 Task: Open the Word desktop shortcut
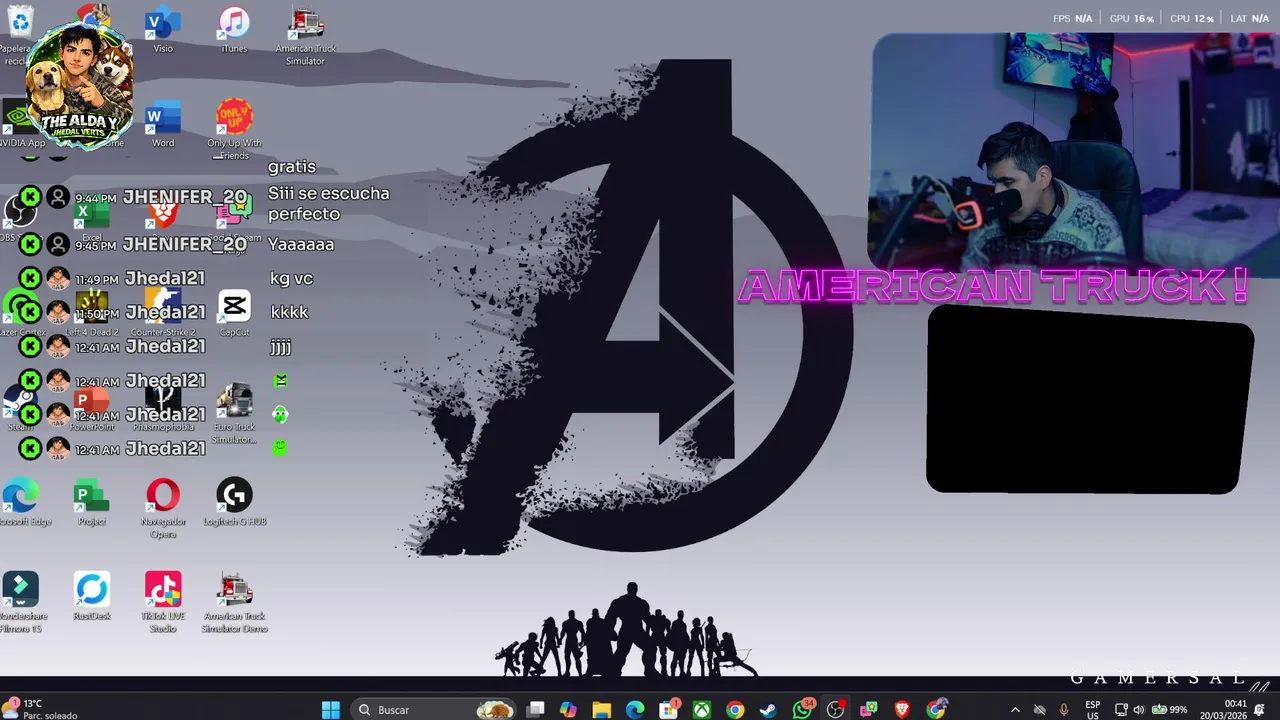pos(162,124)
